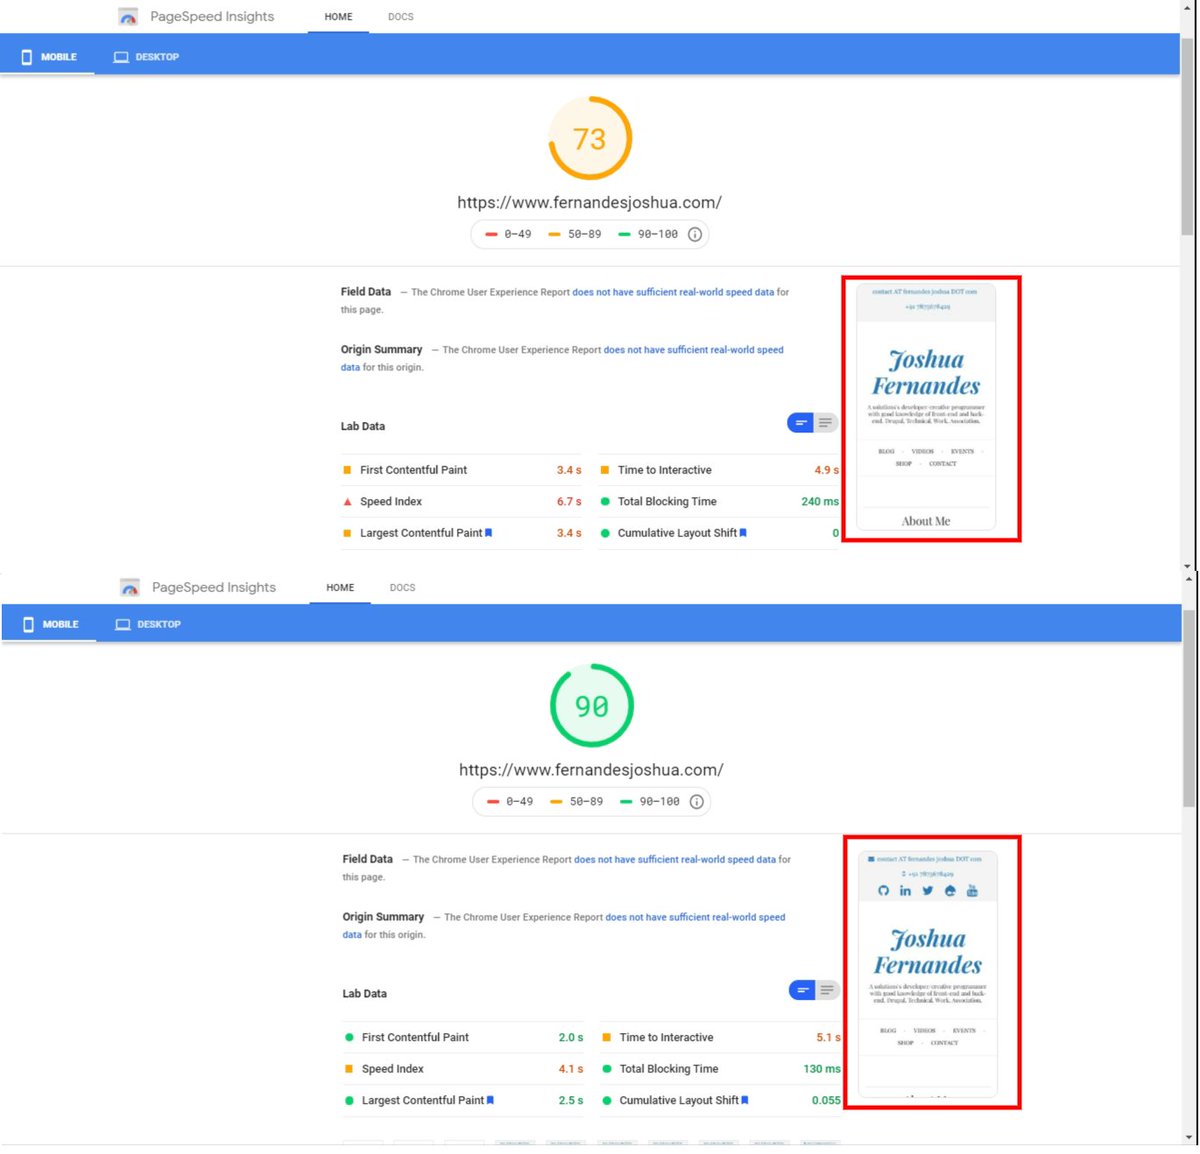Click the orange 73 performance score gauge
The height and width of the screenshot is (1154, 1200).
(x=590, y=138)
